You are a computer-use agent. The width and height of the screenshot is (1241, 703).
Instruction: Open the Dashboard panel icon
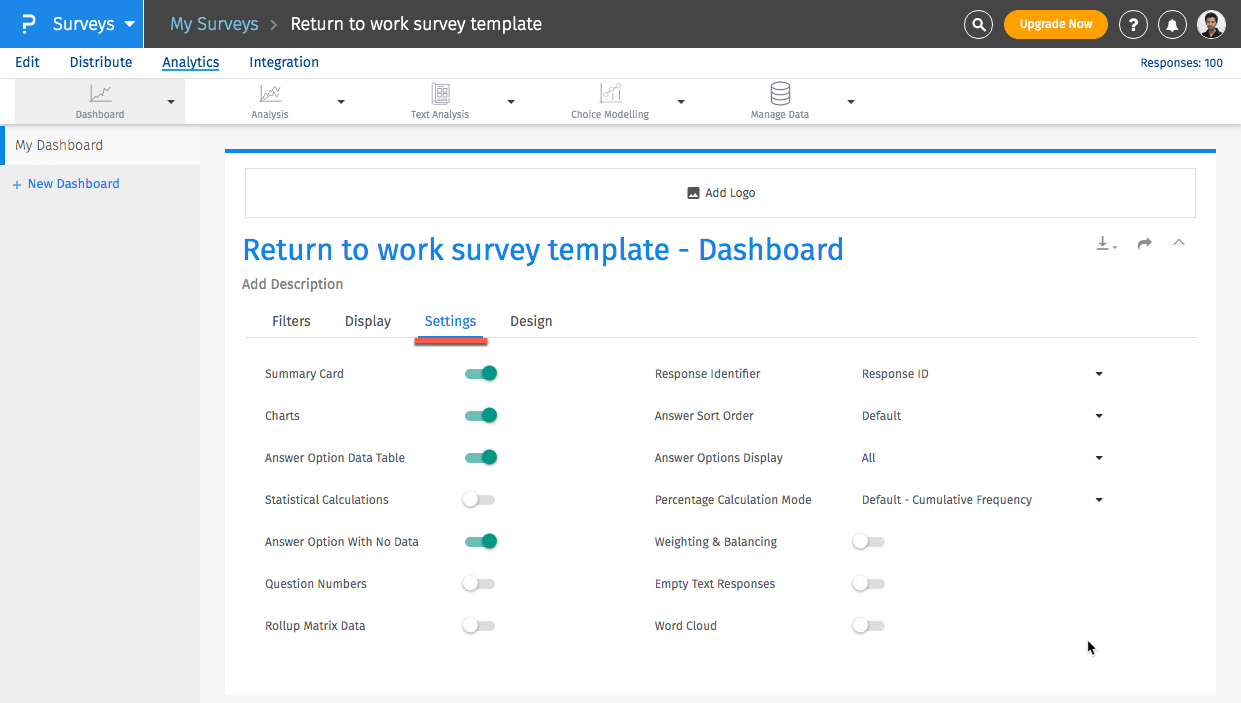[x=99, y=93]
